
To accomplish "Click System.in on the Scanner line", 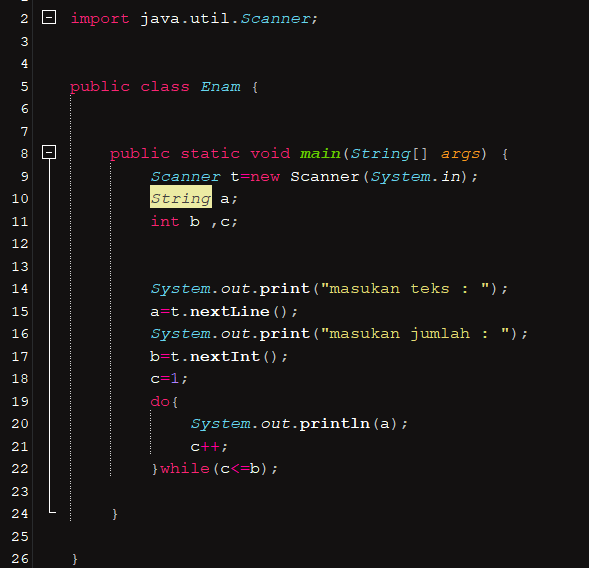I will pyautogui.click(x=416, y=177).
